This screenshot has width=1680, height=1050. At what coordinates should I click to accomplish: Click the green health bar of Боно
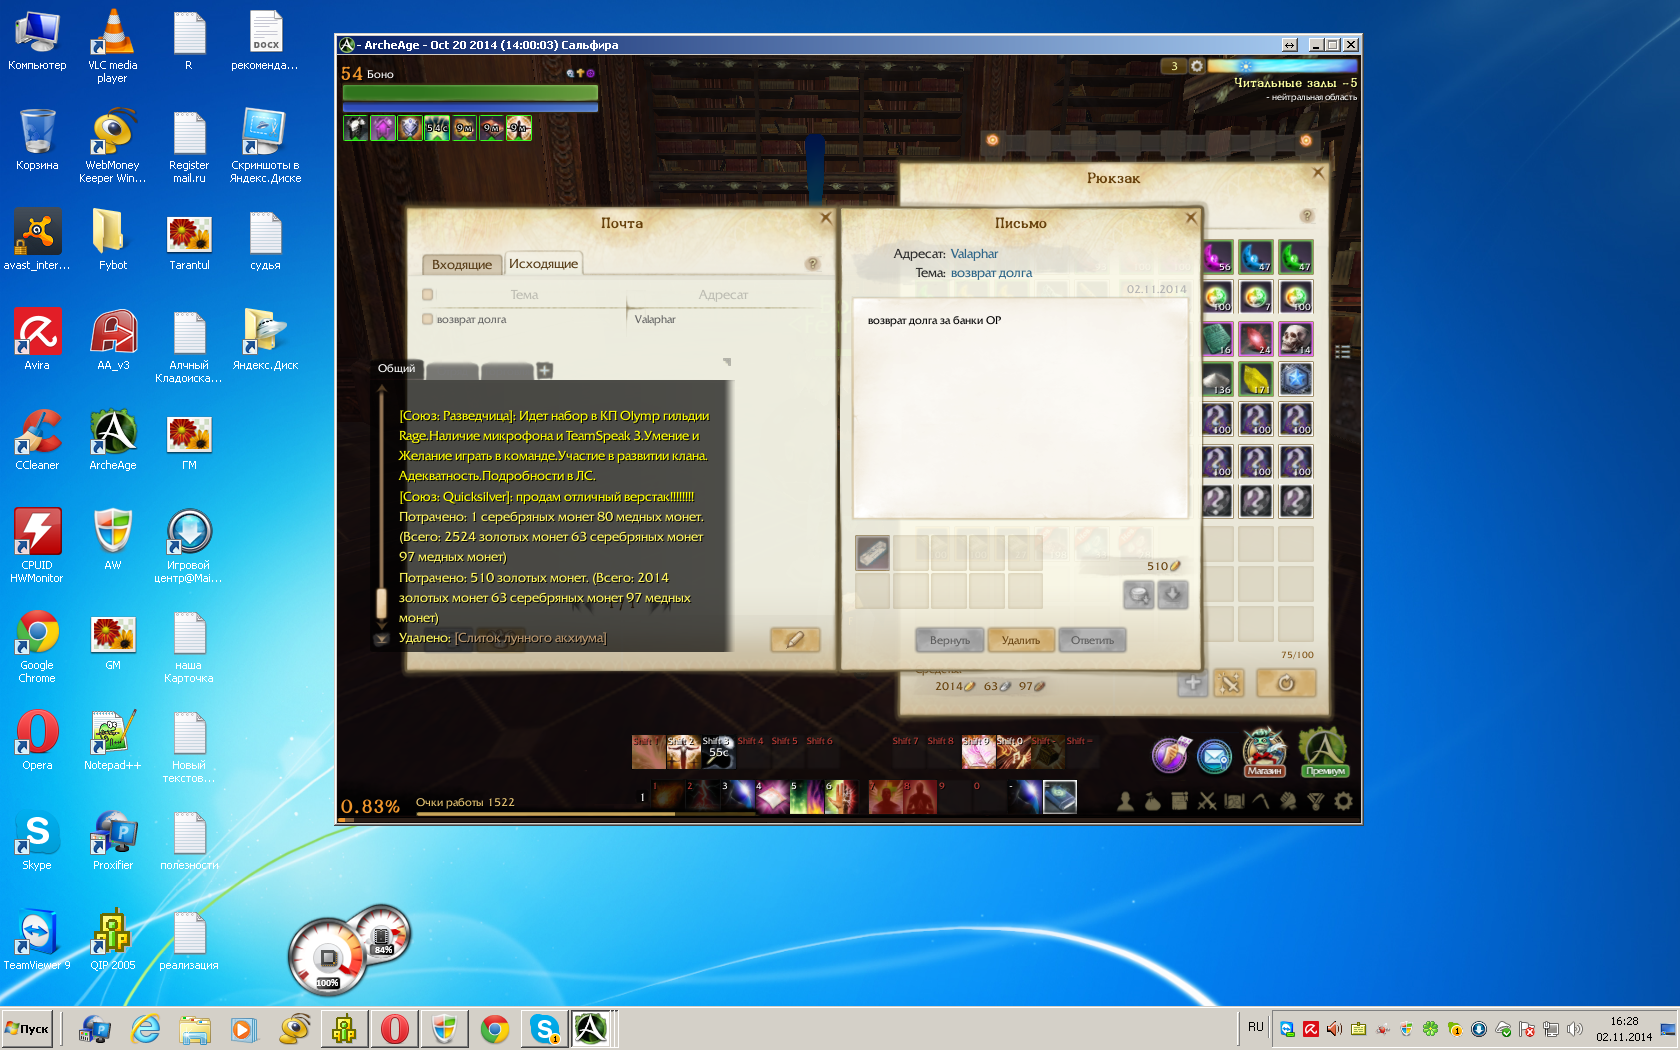[x=470, y=92]
